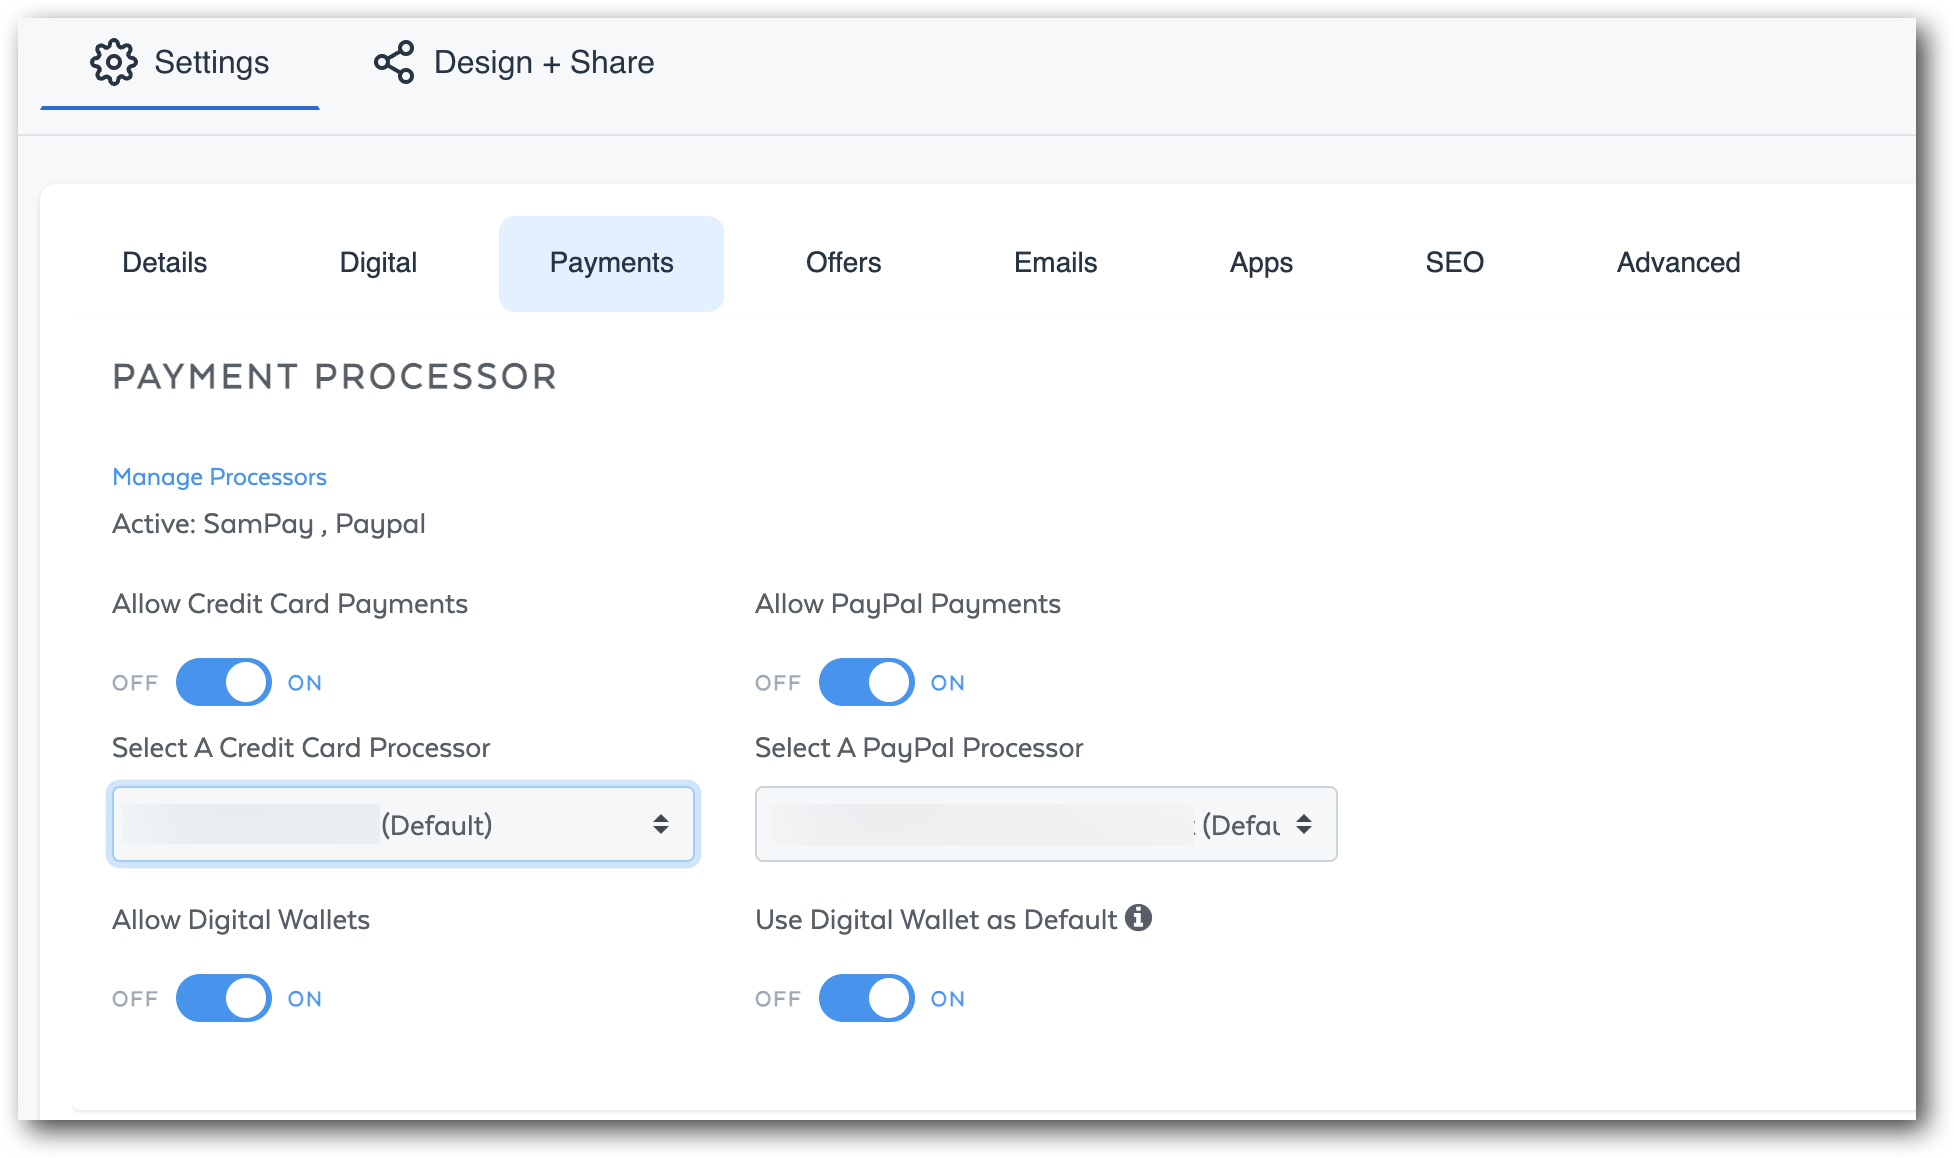Open the PayPal Processor dropdown
This screenshot has width=1954, height=1158.
pyautogui.click(x=1045, y=824)
